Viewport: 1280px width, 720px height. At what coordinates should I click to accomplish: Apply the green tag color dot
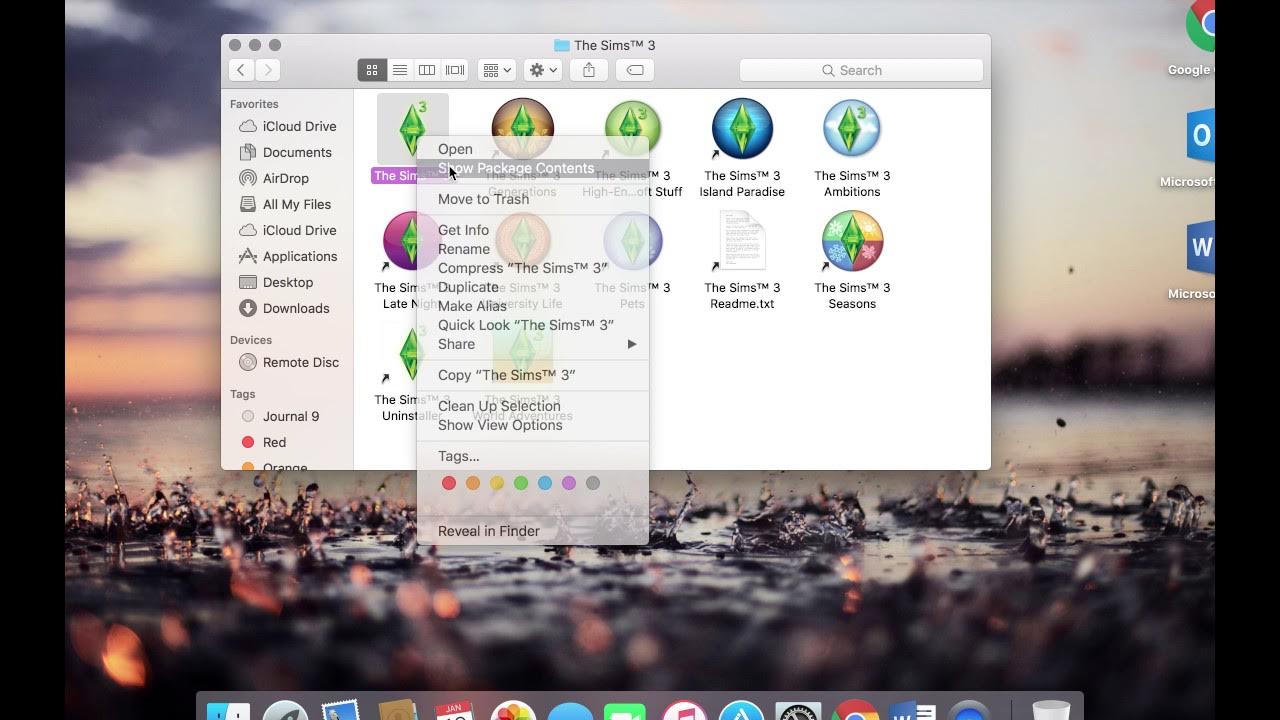click(x=521, y=483)
